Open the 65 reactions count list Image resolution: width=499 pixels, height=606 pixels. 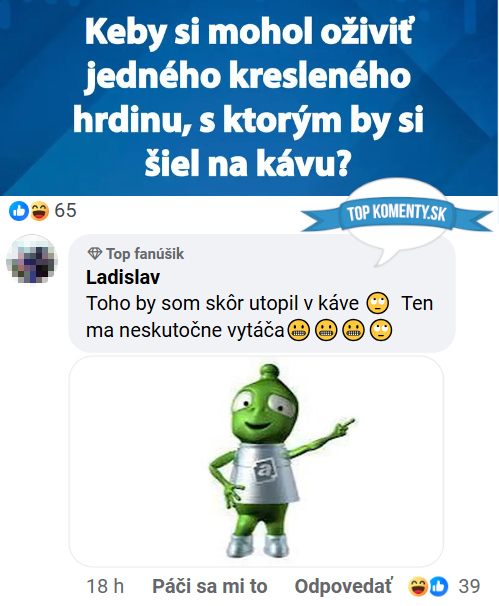pyautogui.click(x=65, y=211)
